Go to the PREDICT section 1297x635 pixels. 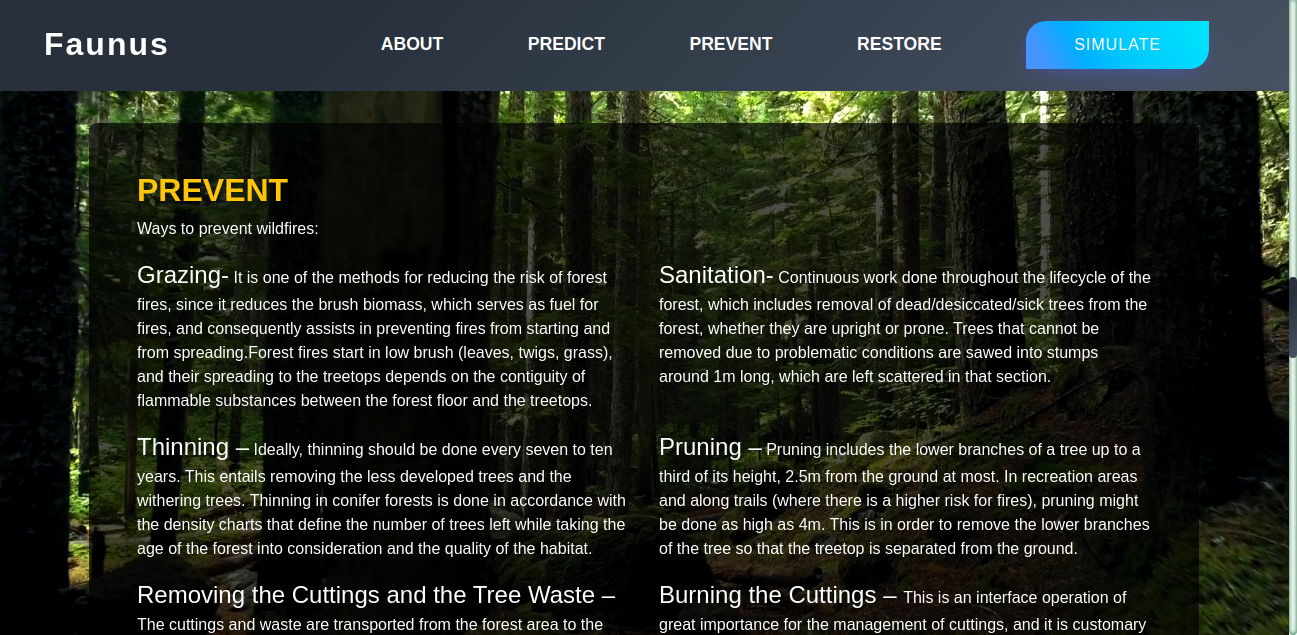click(x=566, y=44)
